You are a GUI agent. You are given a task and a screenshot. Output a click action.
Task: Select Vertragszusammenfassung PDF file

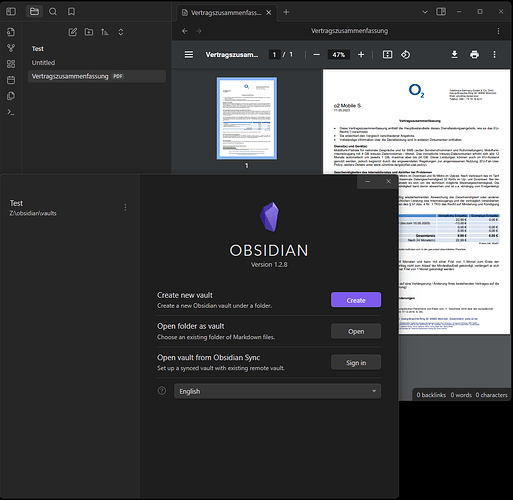97,76
